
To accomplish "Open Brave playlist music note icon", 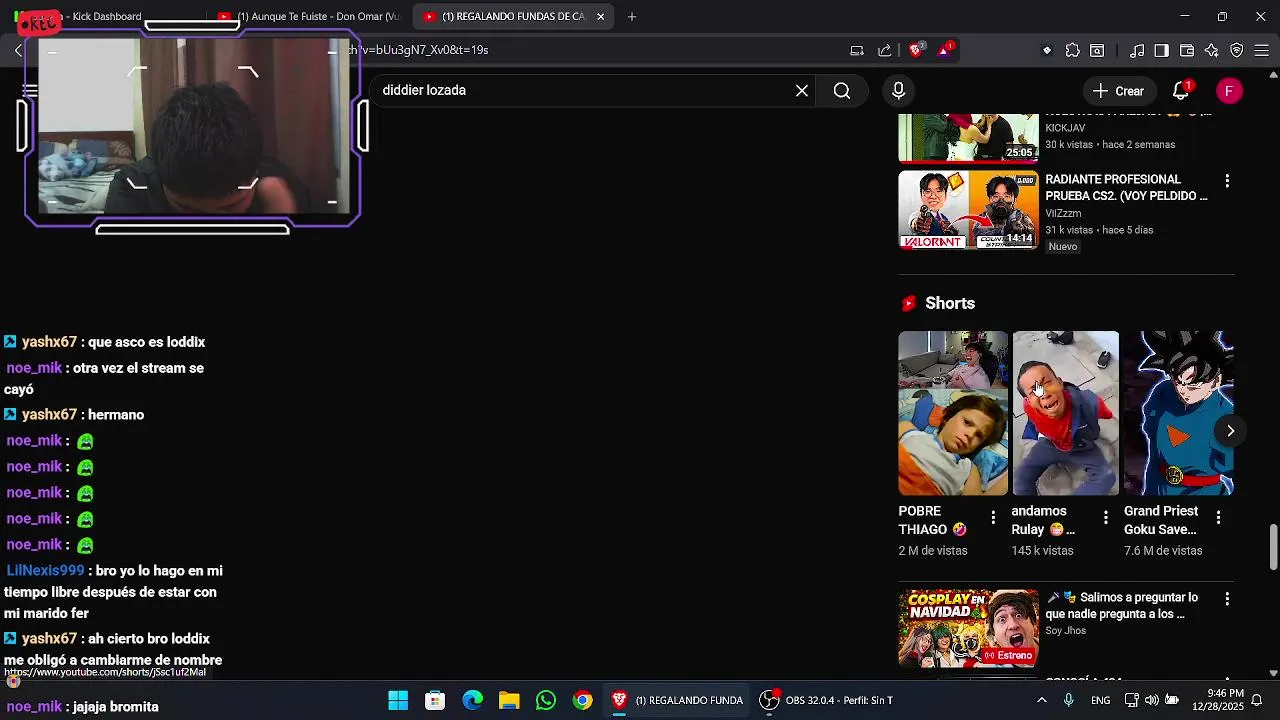I will tap(1137, 50).
